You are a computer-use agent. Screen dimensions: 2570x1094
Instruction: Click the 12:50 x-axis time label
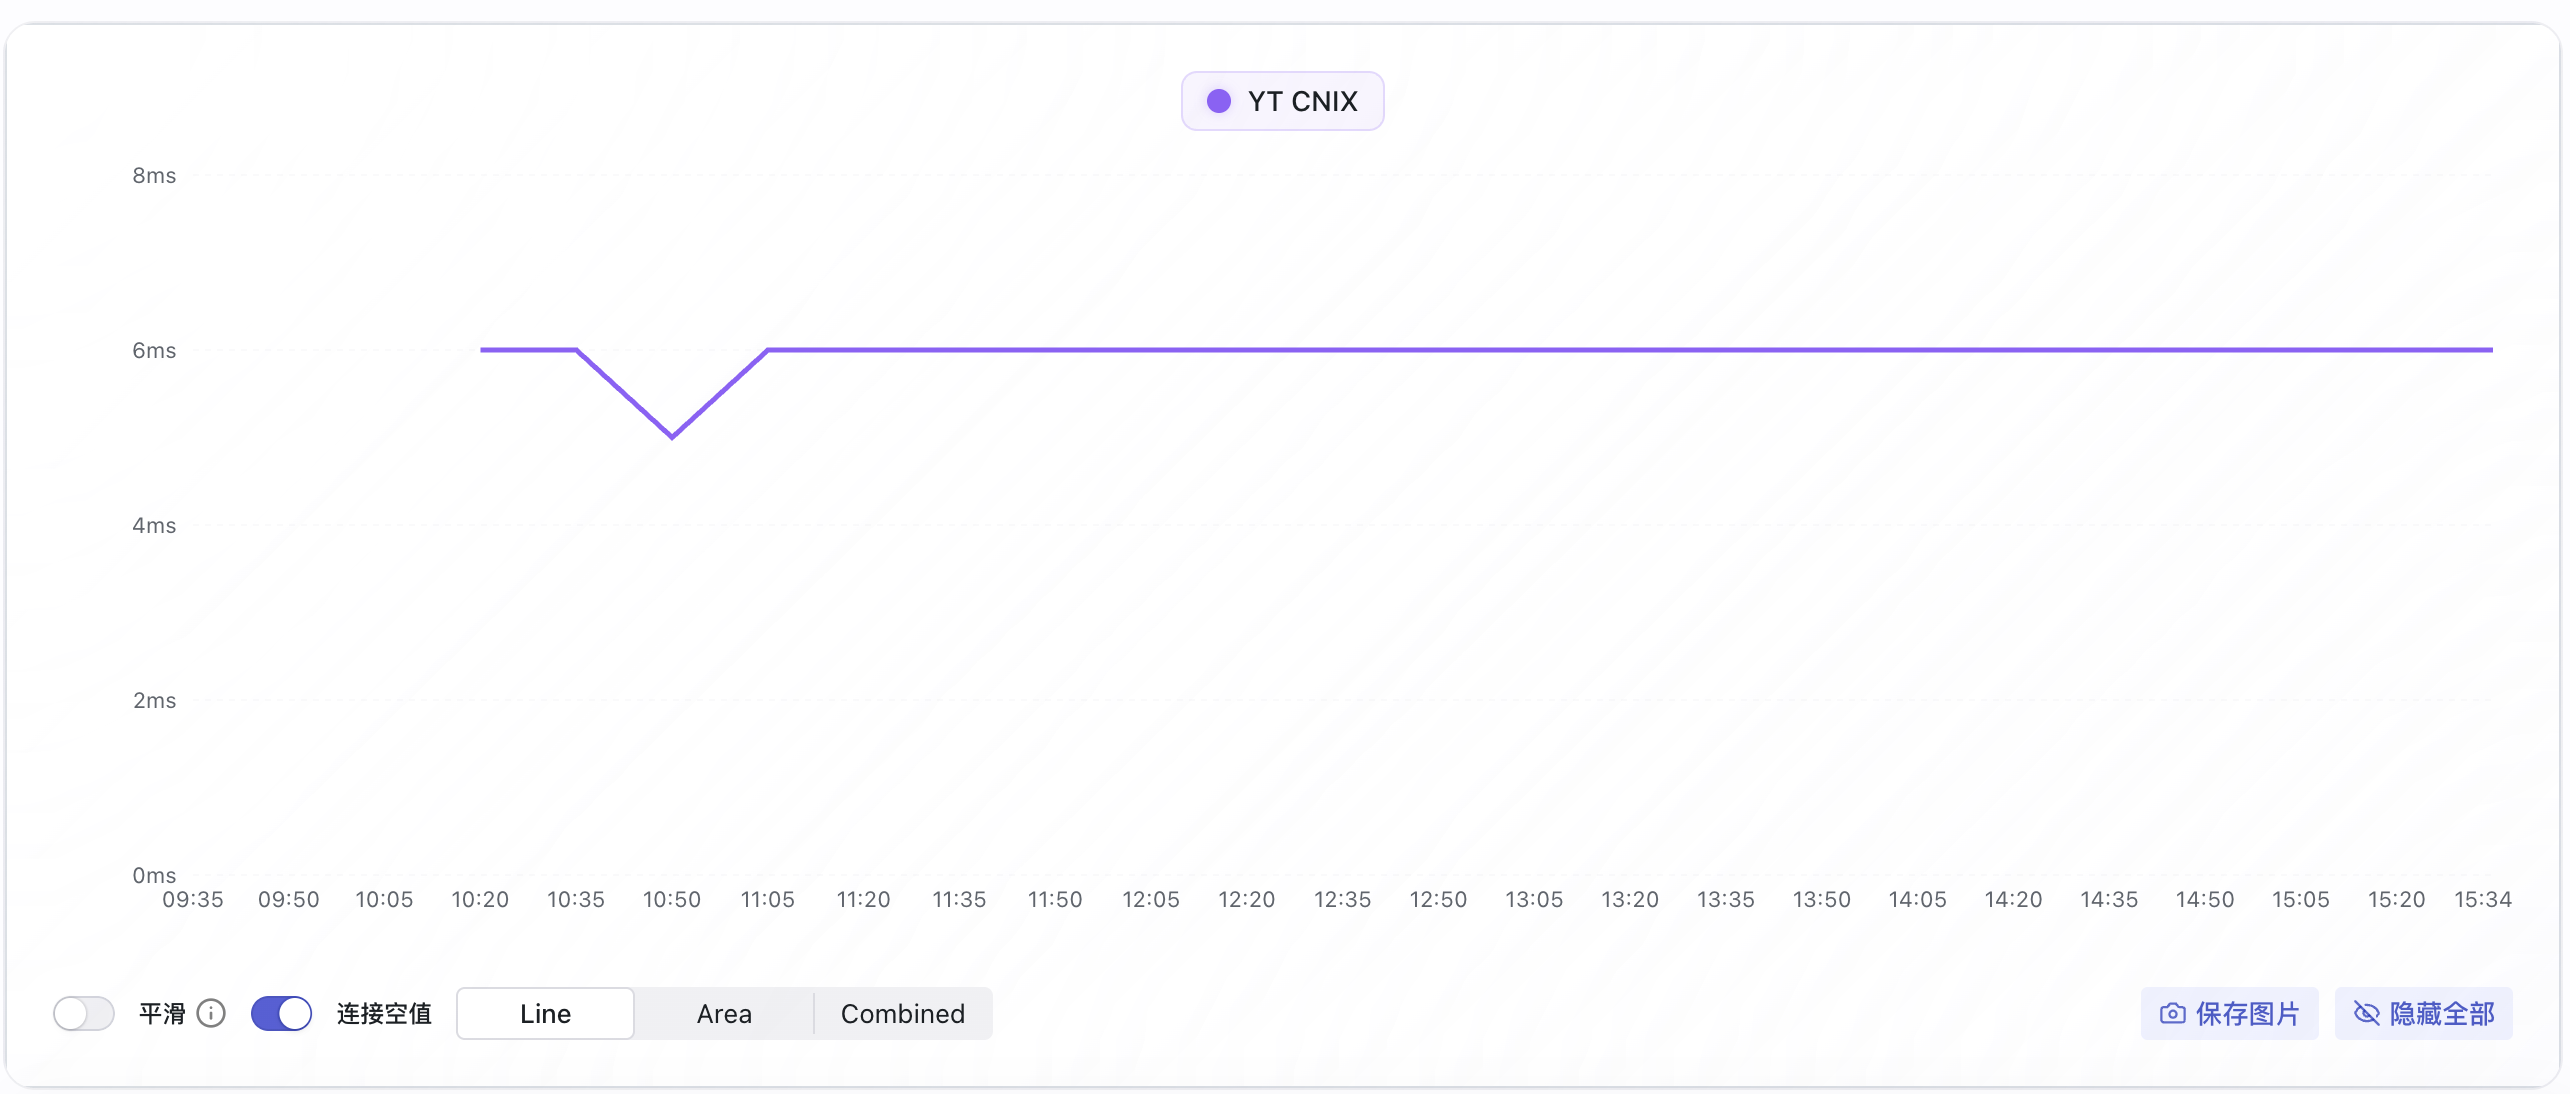coord(1438,899)
